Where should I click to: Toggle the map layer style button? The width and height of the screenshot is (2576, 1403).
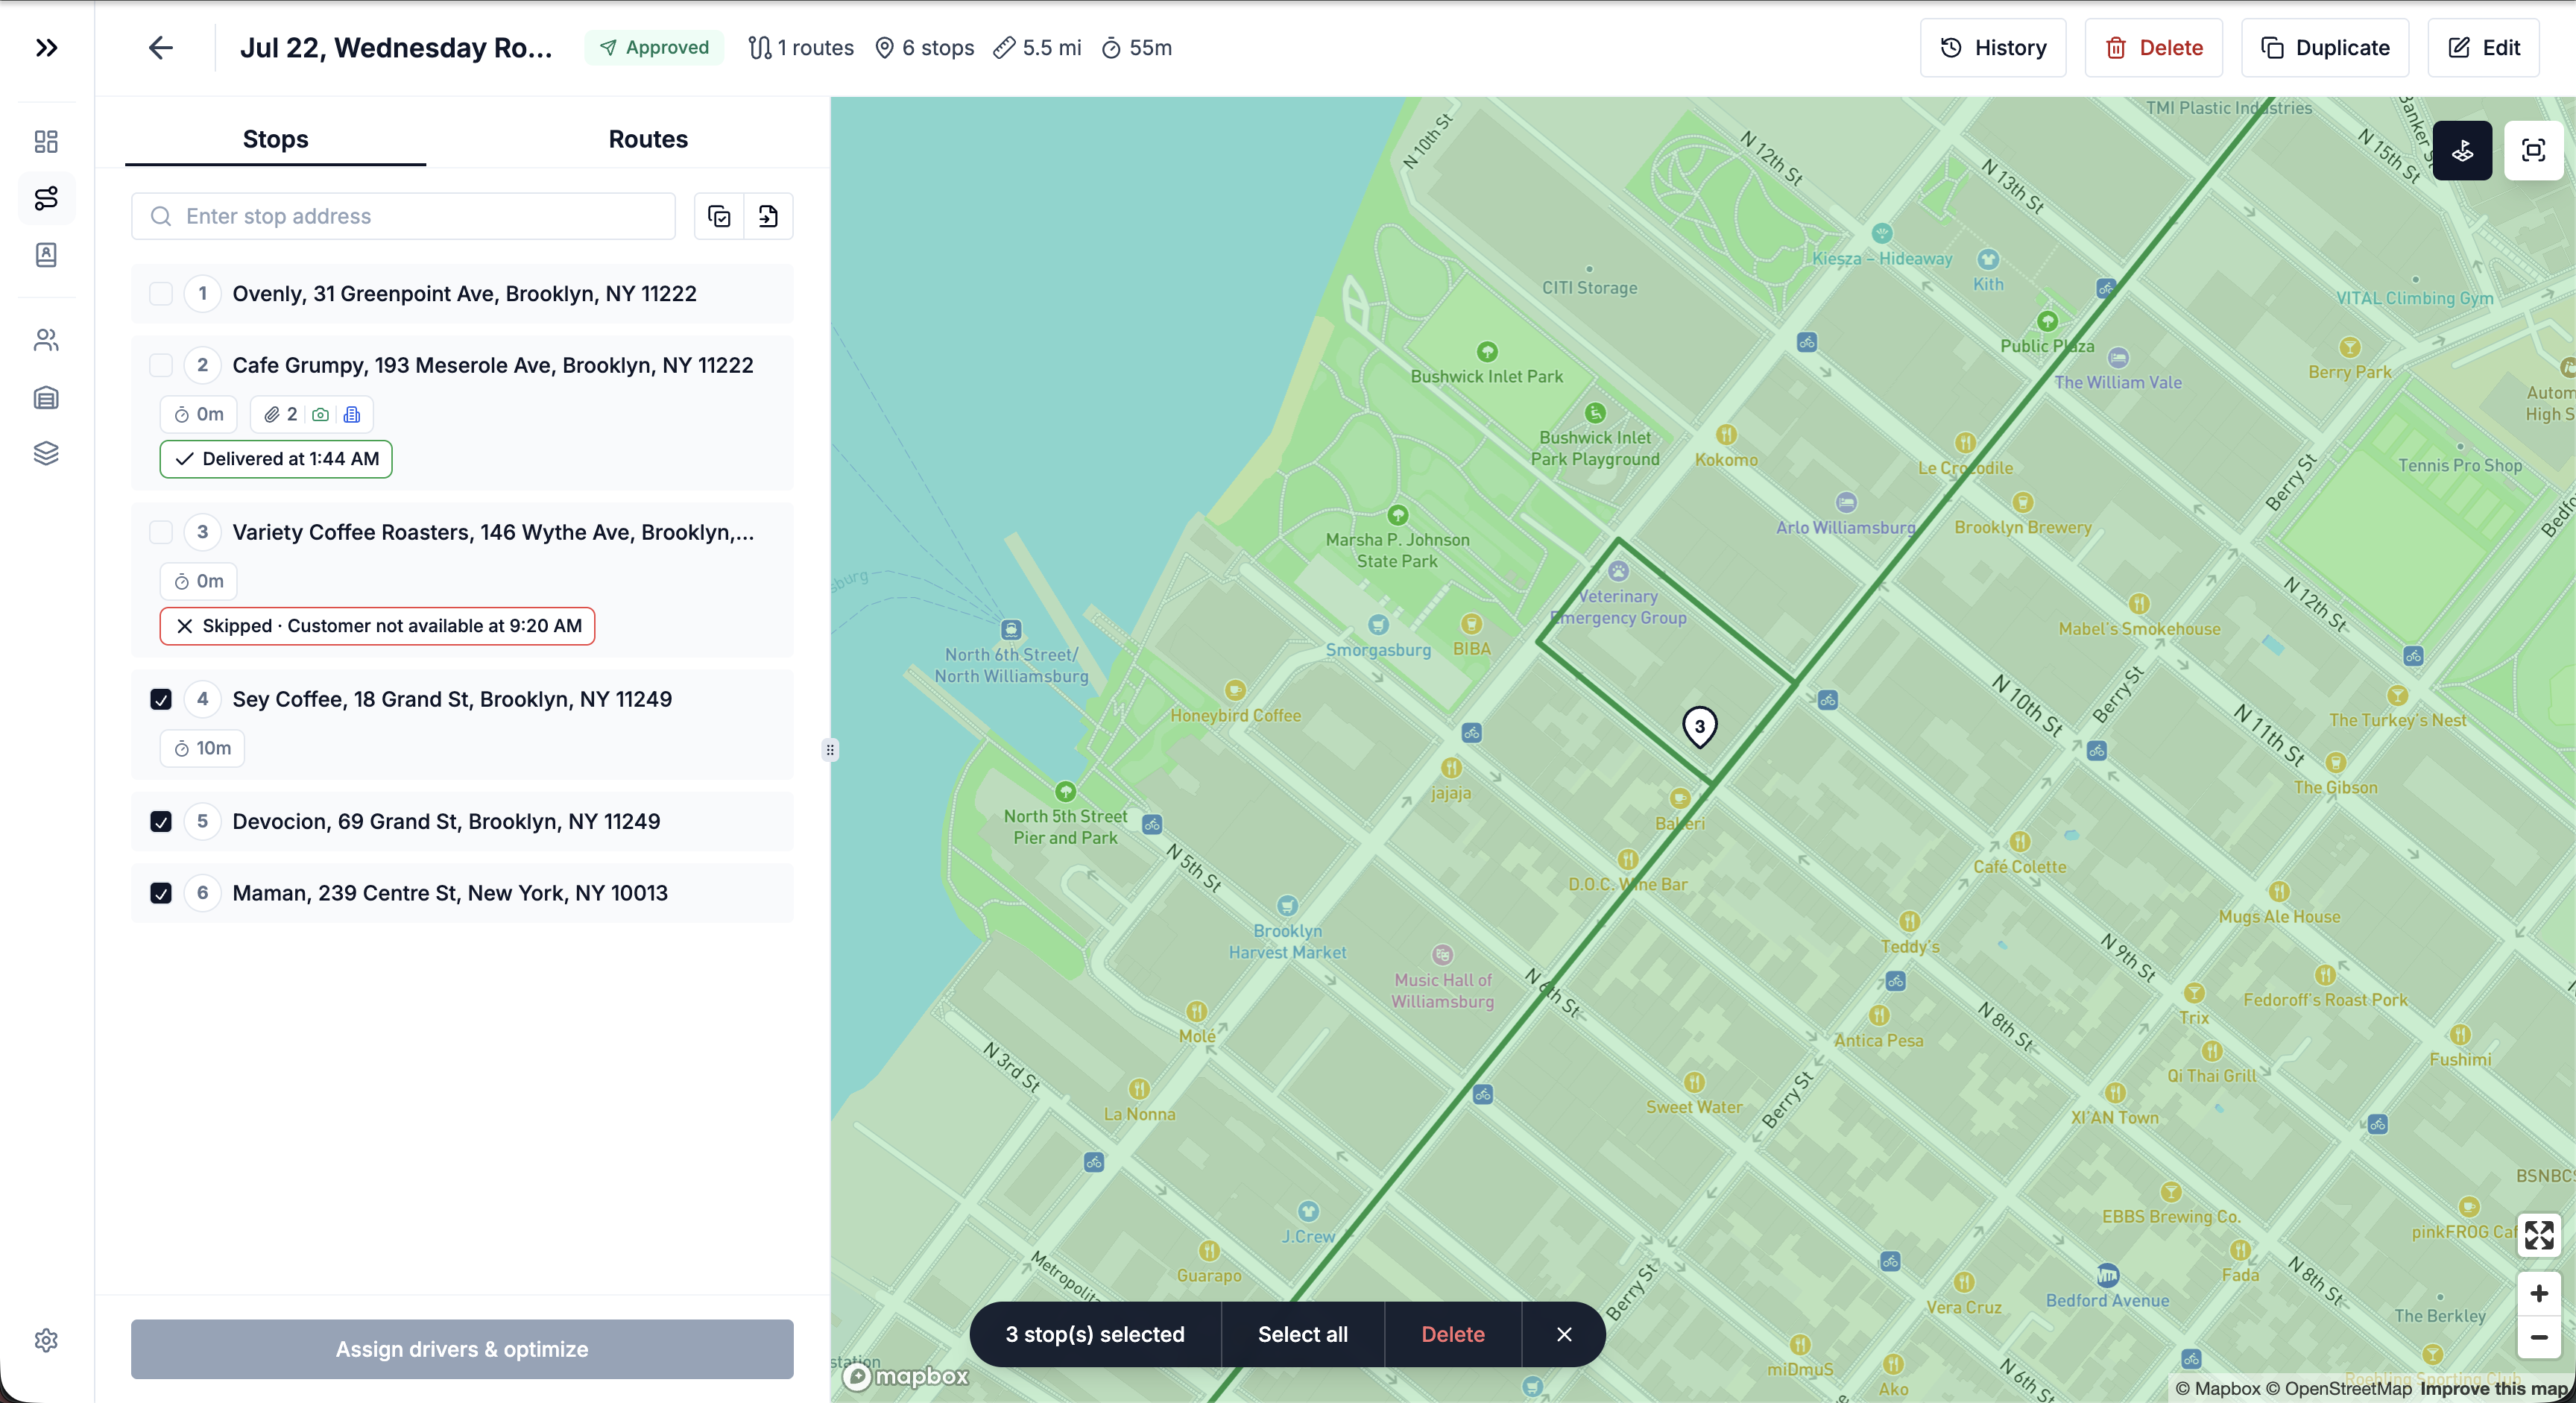click(2462, 151)
